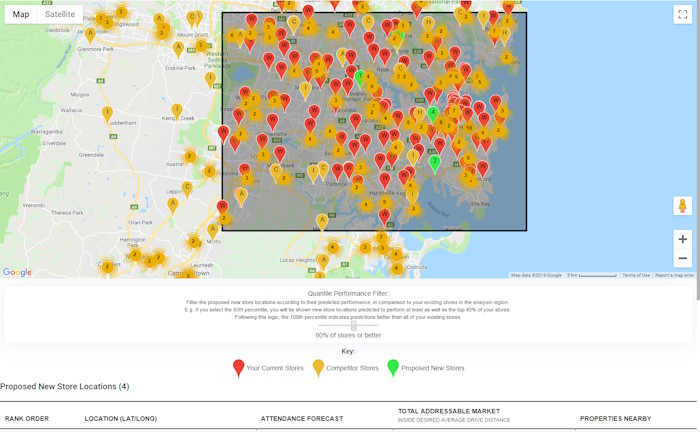Switch to the Map view tab

21,14
